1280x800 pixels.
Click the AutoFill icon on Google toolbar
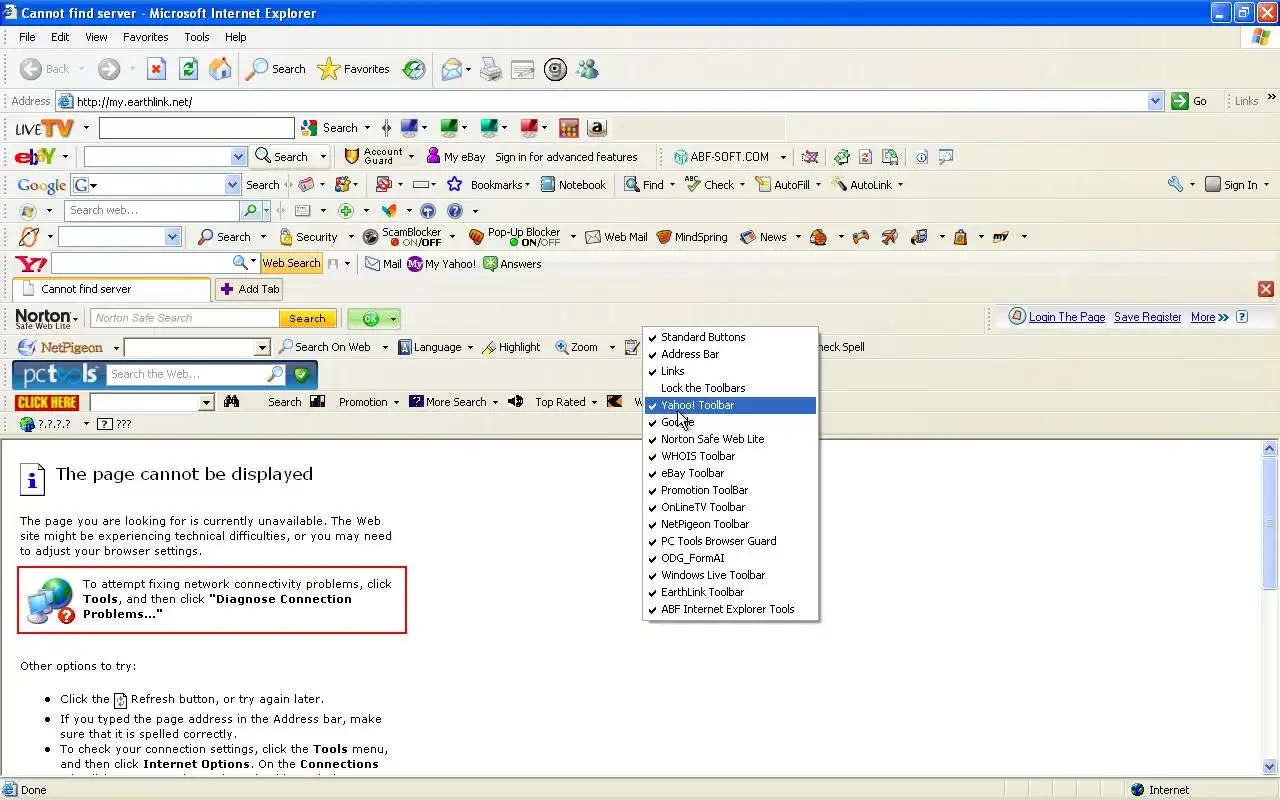tap(763, 184)
